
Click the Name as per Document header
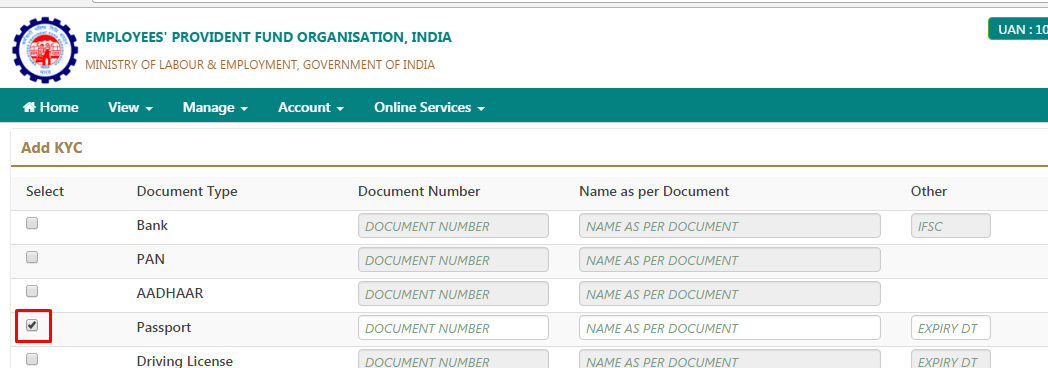tap(654, 192)
